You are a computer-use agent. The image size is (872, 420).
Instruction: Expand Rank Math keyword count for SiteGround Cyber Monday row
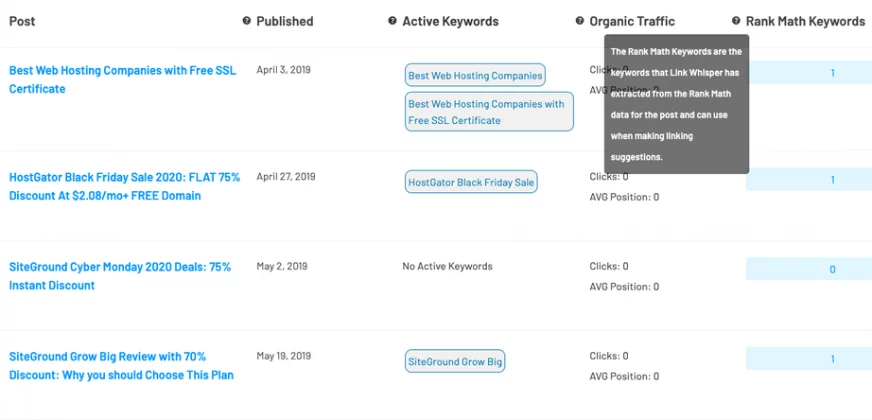[809, 269]
